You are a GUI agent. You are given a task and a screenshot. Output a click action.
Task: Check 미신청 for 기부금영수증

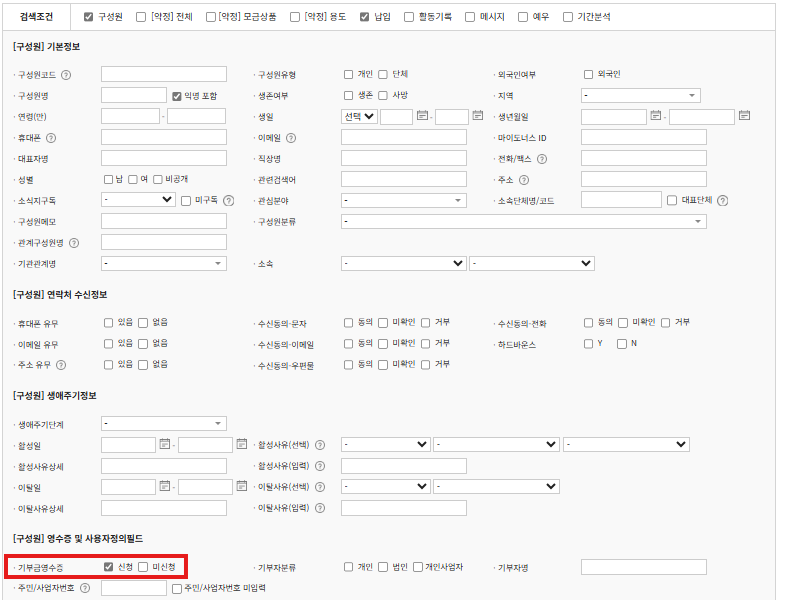[143, 567]
